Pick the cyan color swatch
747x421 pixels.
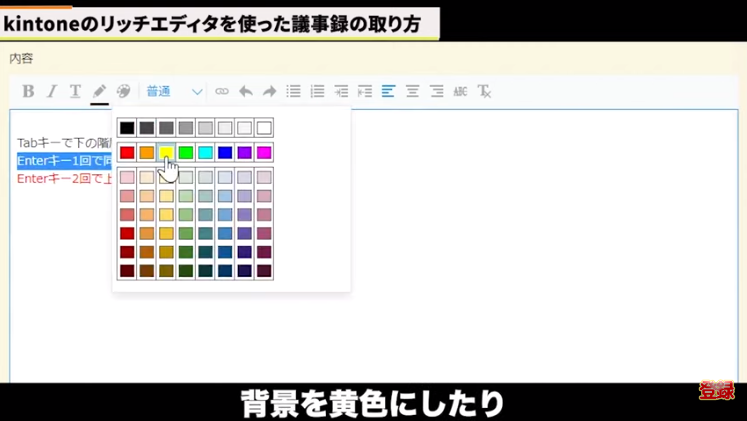205,152
